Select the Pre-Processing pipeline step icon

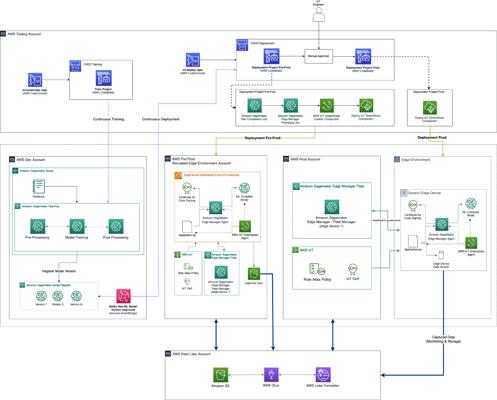[x=38, y=226]
